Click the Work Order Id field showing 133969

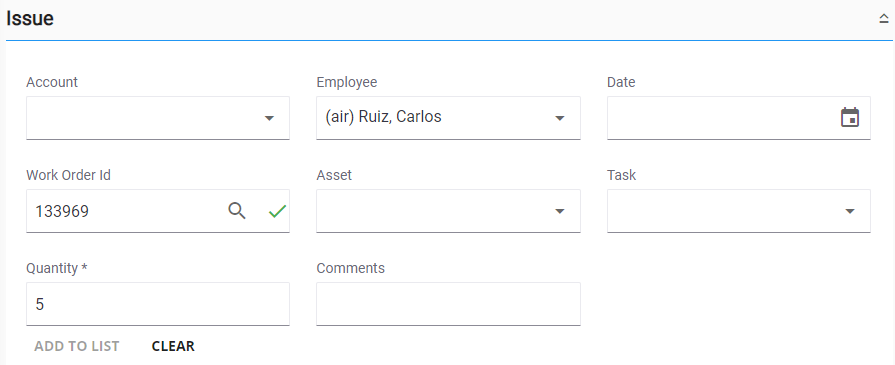[x=158, y=211]
